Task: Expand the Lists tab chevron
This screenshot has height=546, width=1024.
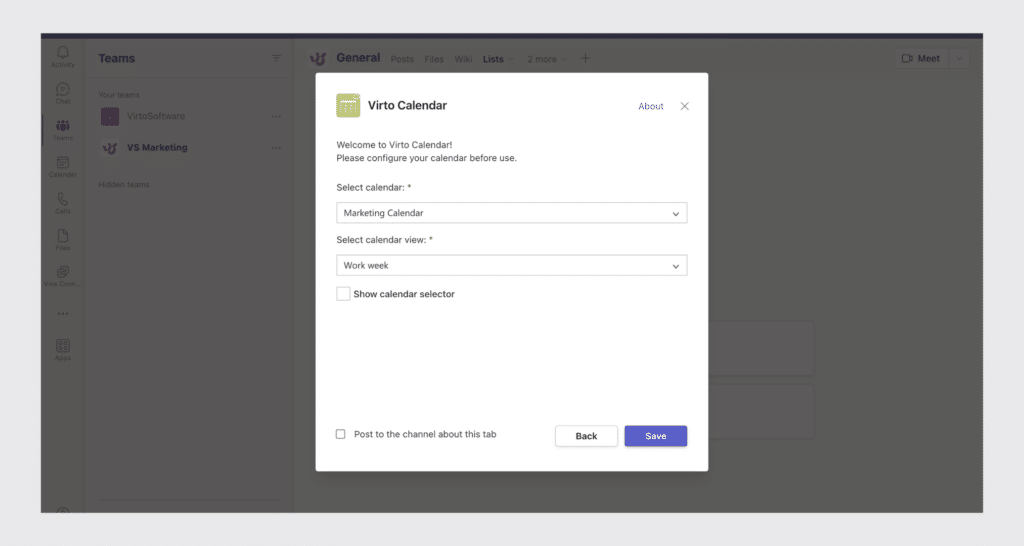Action: click(x=511, y=59)
